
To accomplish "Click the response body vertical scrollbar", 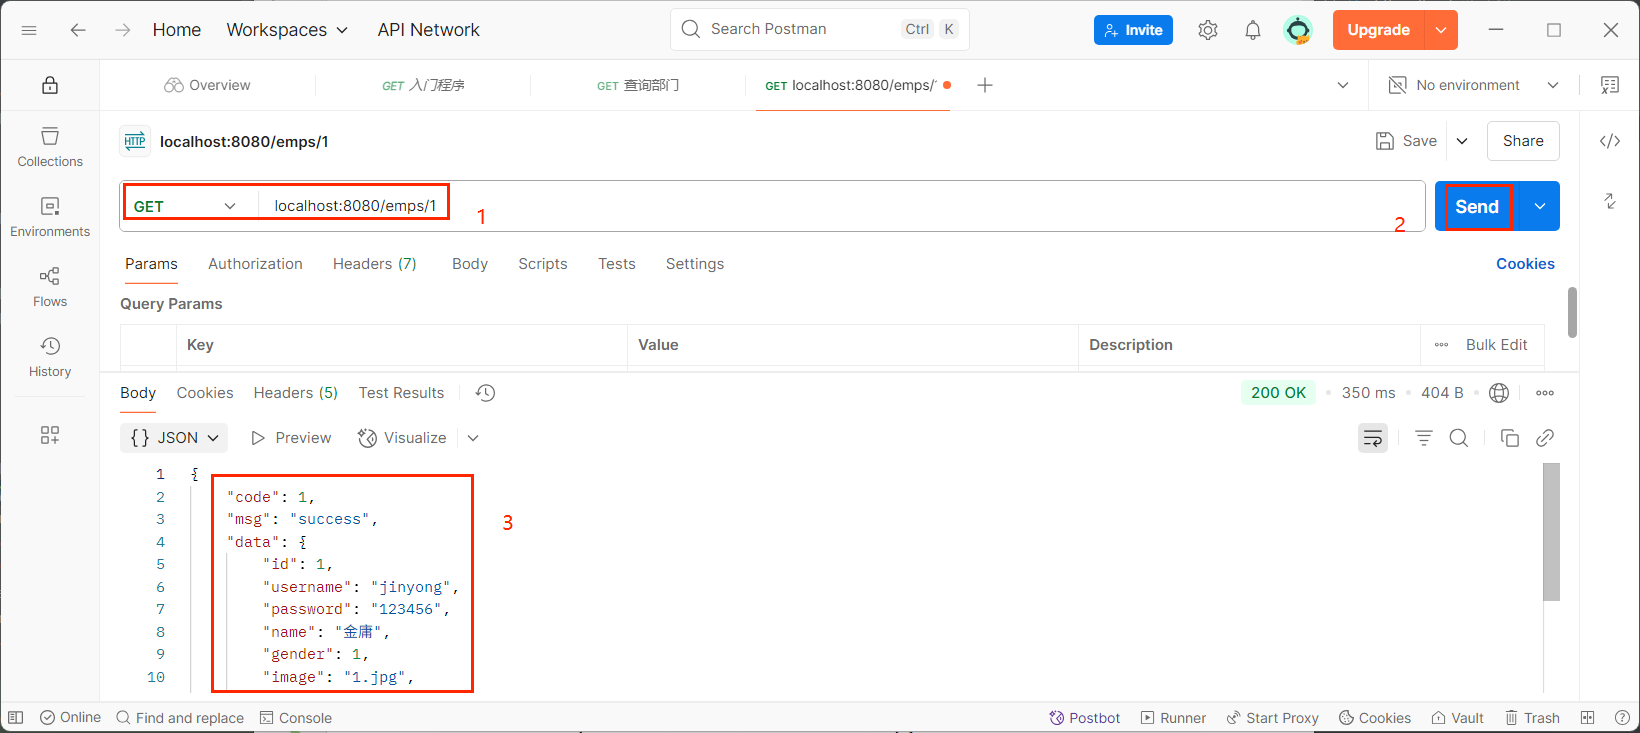I will (x=1551, y=532).
